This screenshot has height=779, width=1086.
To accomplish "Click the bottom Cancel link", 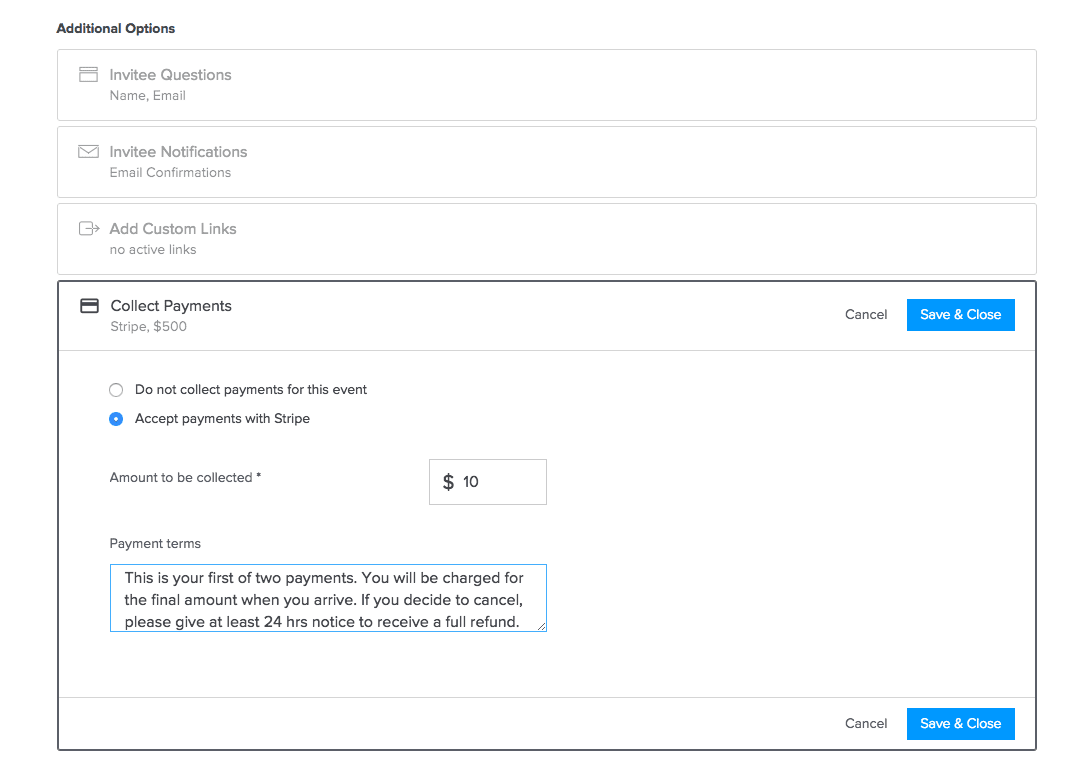I will (x=866, y=723).
